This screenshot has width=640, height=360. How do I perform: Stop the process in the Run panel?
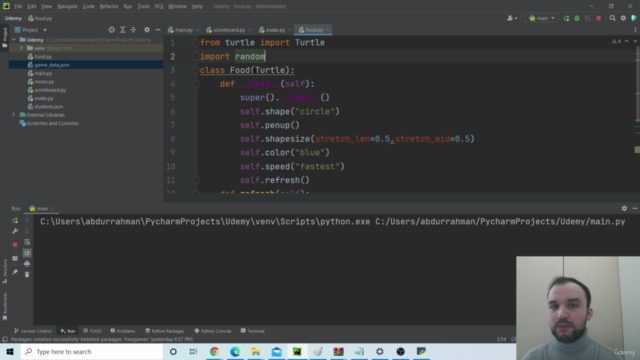(x=15, y=244)
